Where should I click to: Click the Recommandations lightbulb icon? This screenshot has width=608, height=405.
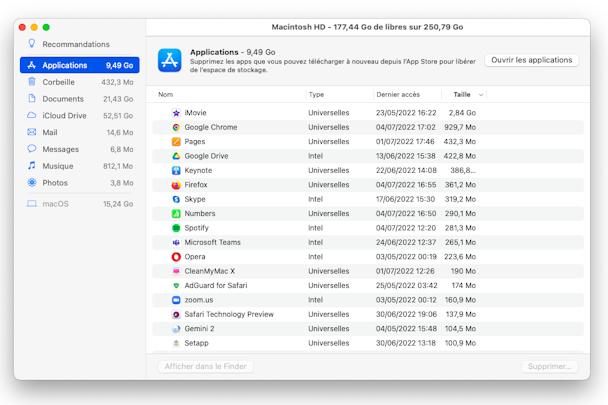click(32, 43)
